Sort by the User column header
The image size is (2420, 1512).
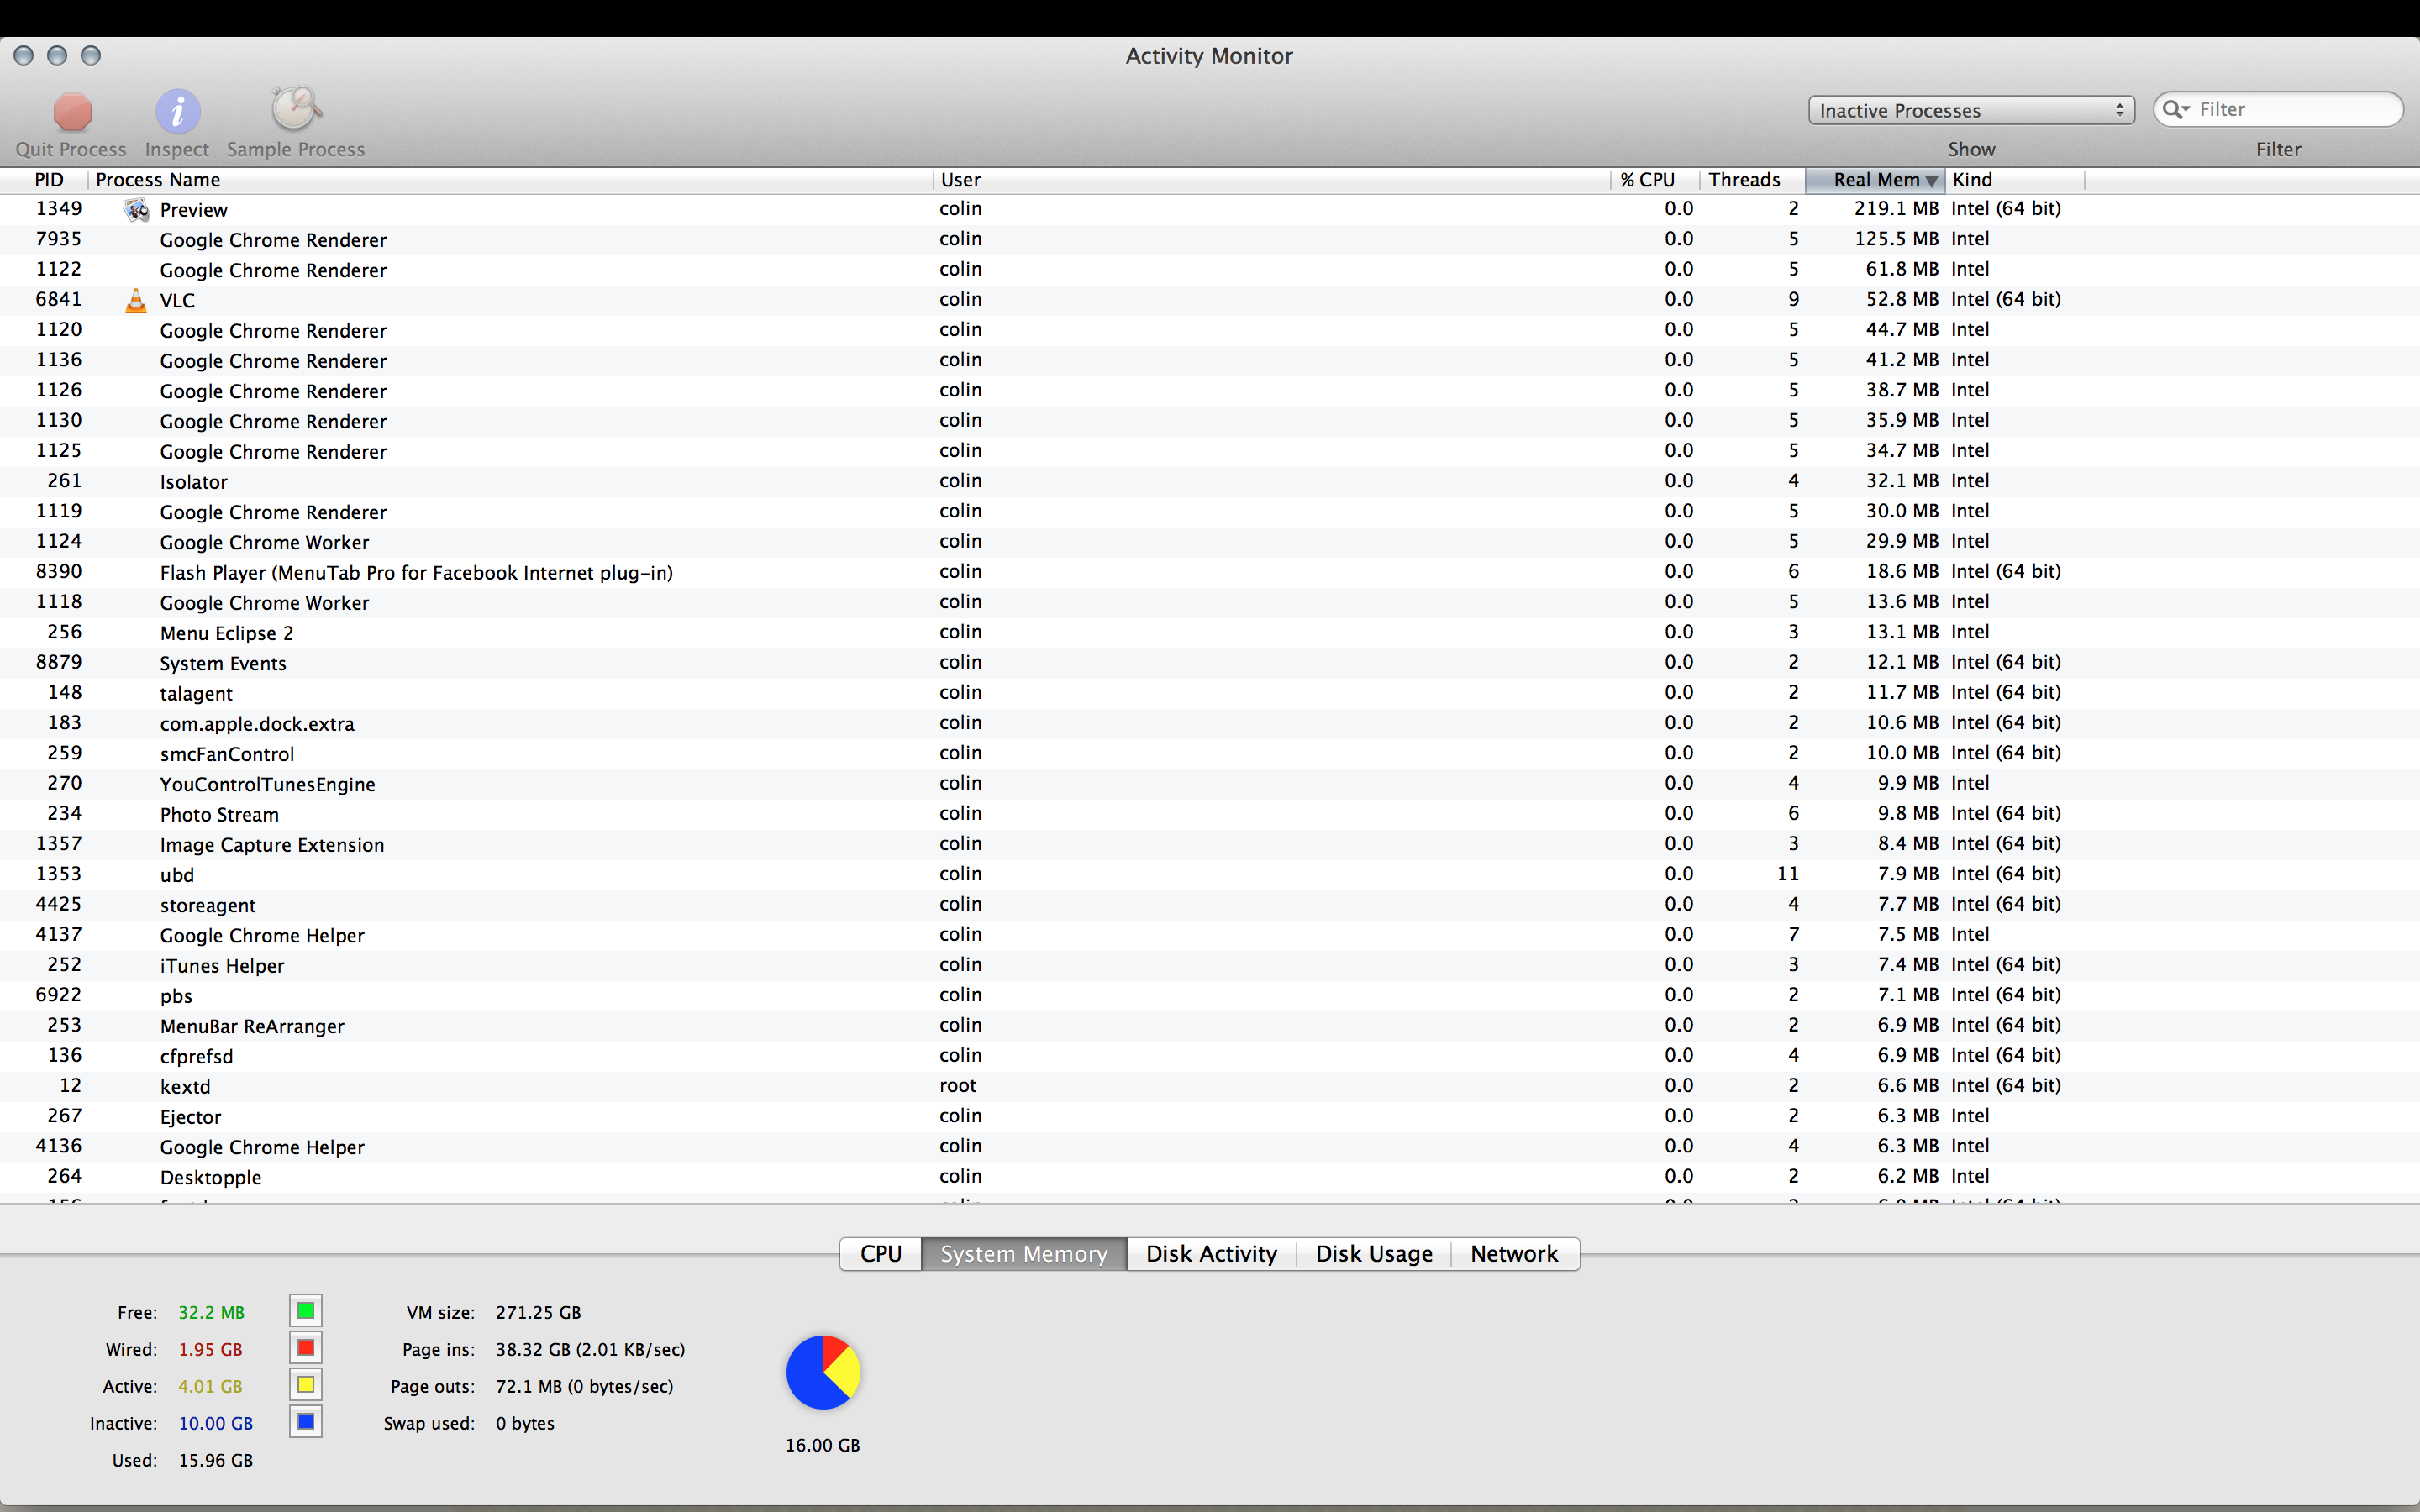pyautogui.click(x=1271, y=180)
